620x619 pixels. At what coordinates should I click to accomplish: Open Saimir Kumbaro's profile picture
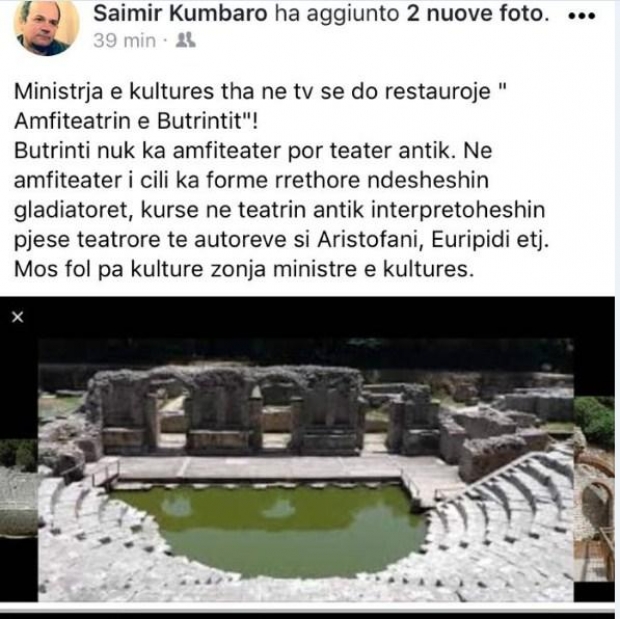click(46, 27)
